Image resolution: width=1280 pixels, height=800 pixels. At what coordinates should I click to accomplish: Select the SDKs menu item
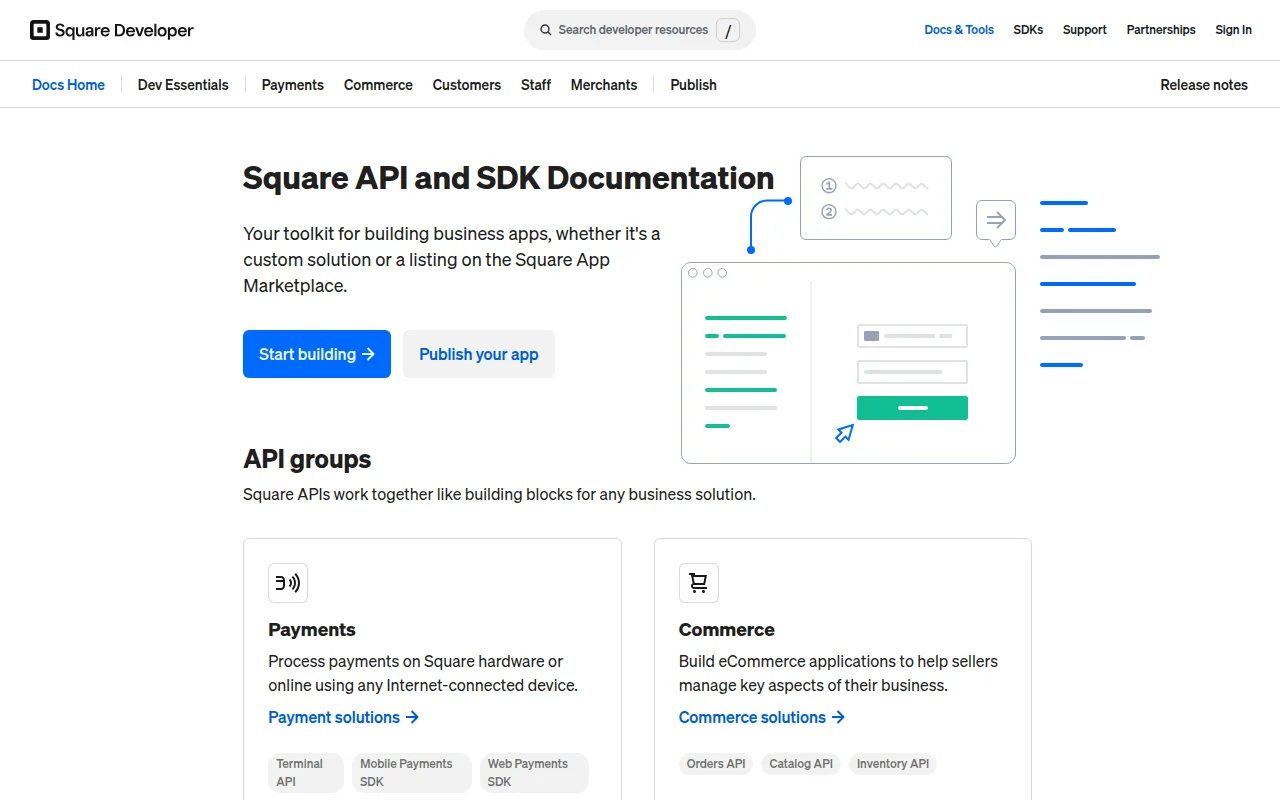click(x=1028, y=30)
